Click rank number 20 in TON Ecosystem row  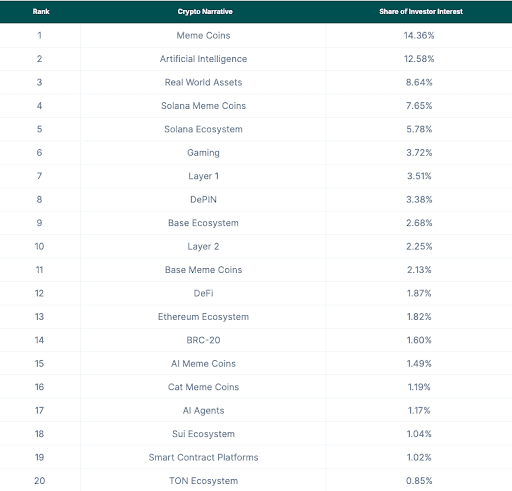(x=39, y=481)
